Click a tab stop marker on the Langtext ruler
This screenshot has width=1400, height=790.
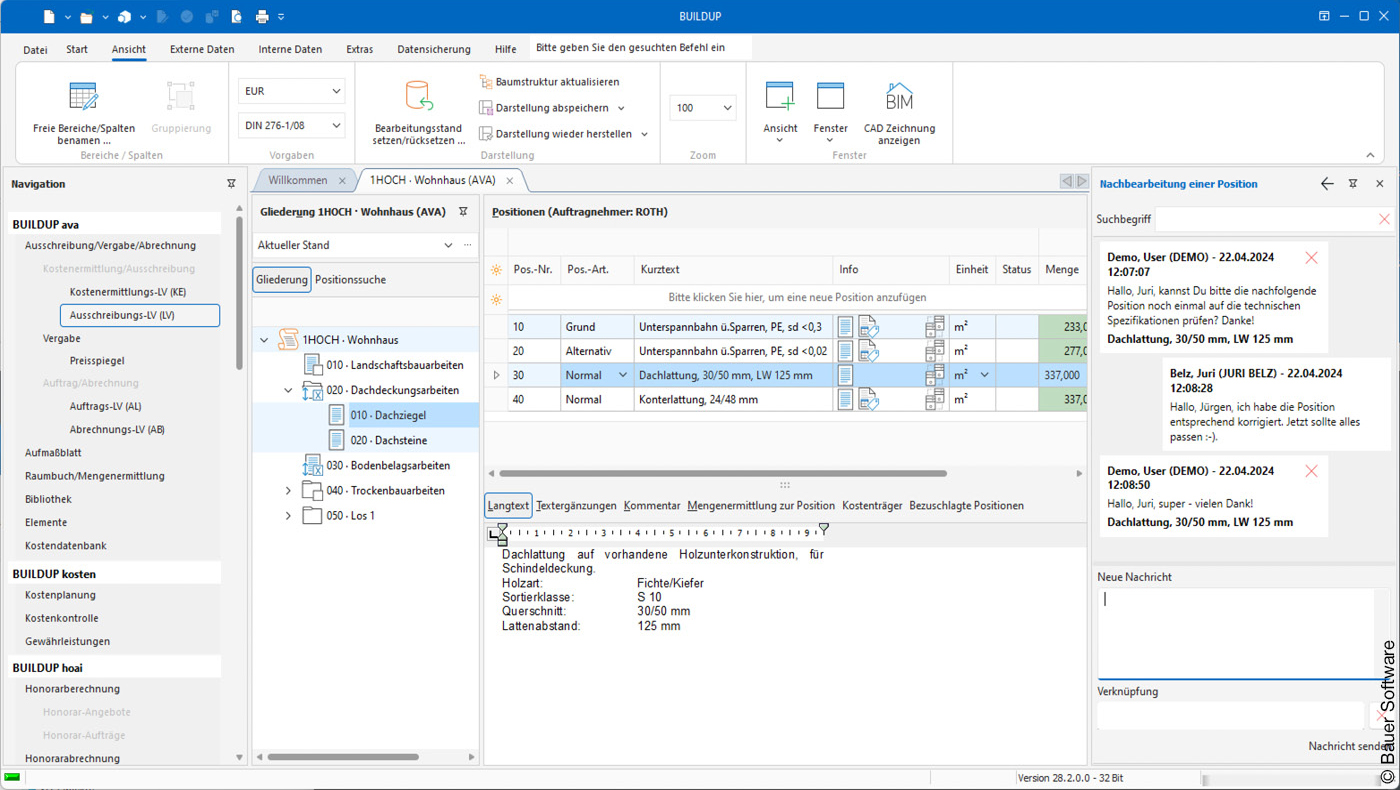[823, 527]
